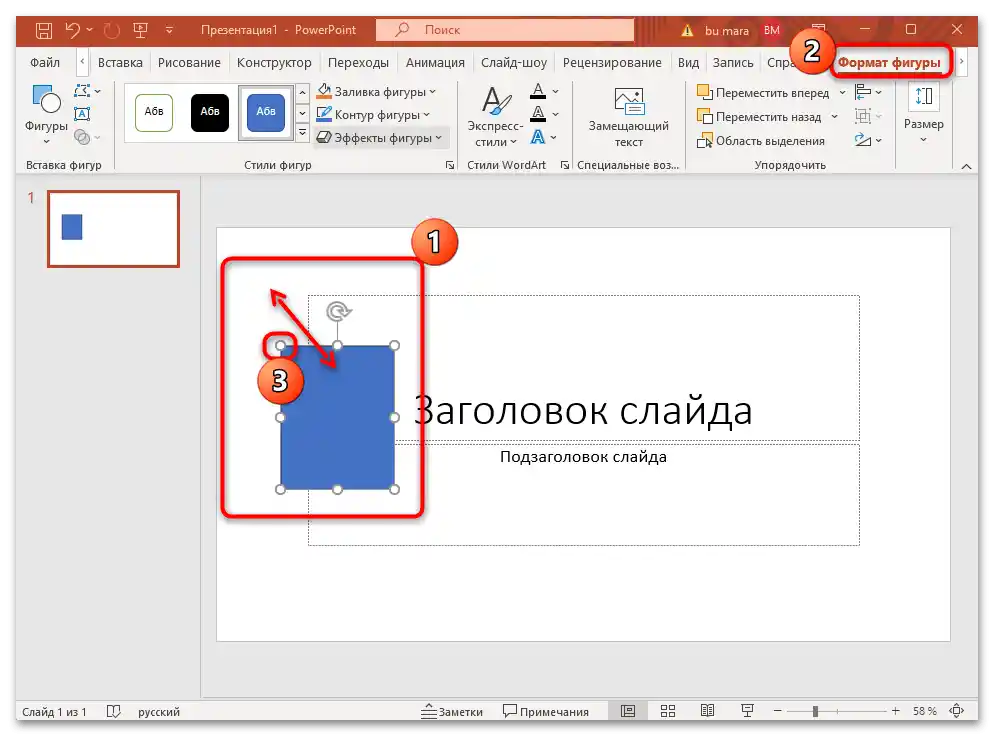Open the Rotate objects dropdown
The width and height of the screenshot is (994, 736).
(x=868, y=139)
